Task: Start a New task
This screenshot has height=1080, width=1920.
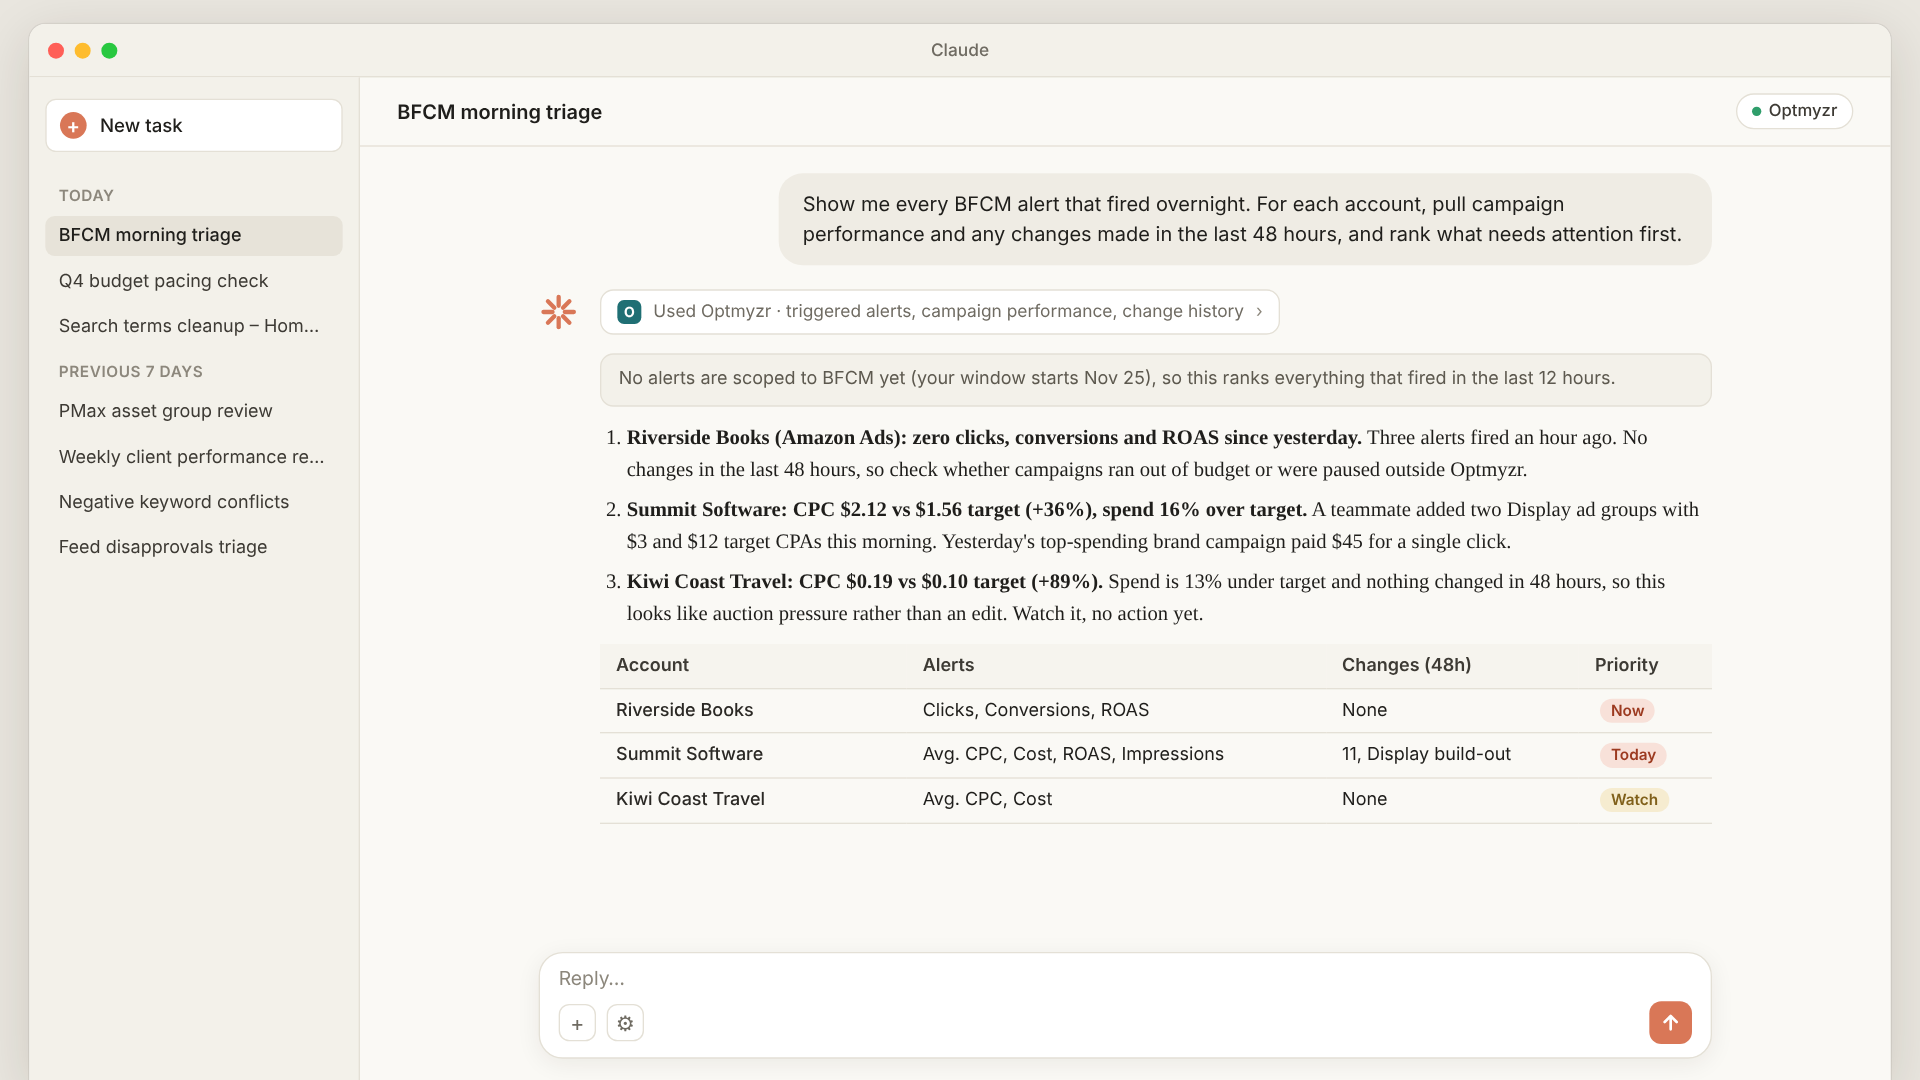Action: [x=194, y=126]
